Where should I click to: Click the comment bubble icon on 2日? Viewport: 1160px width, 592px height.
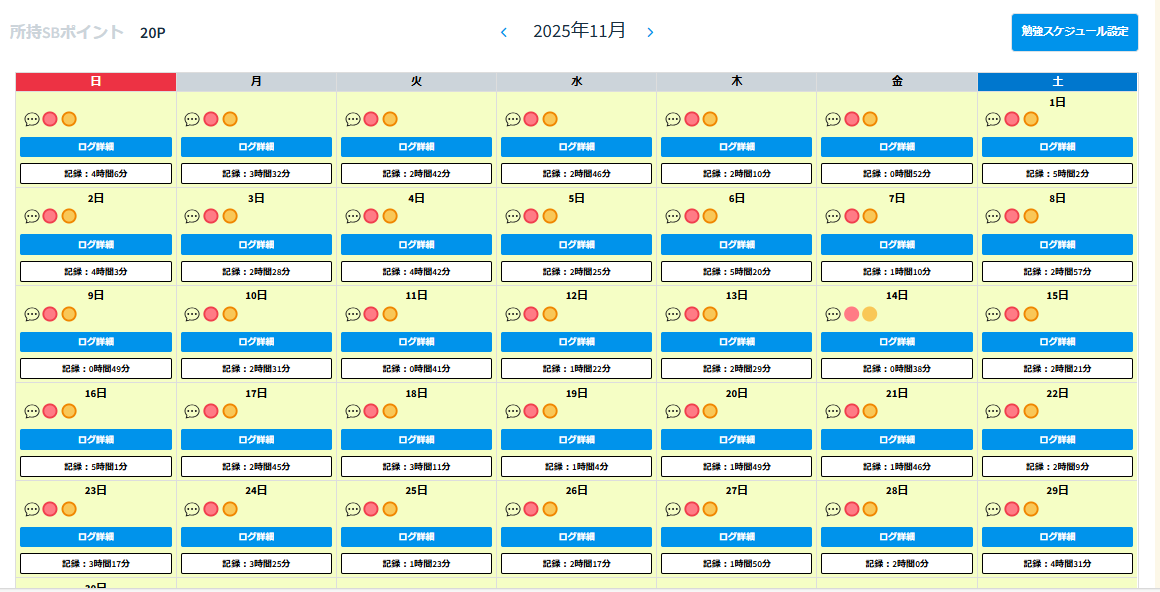point(32,216)
